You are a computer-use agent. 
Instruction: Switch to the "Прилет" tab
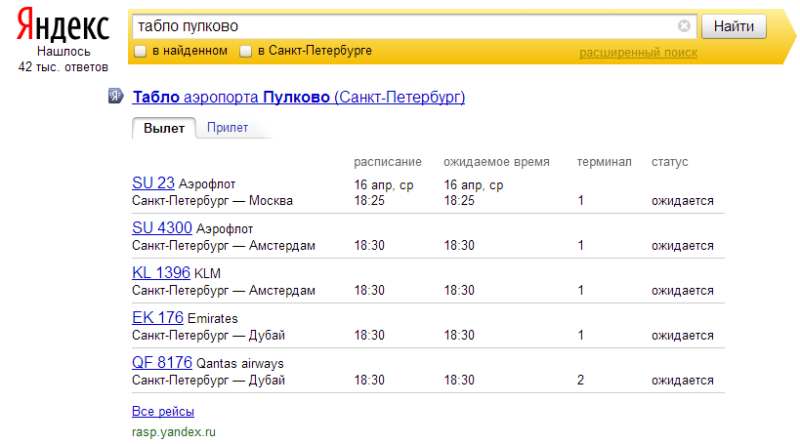pos(227,128)
